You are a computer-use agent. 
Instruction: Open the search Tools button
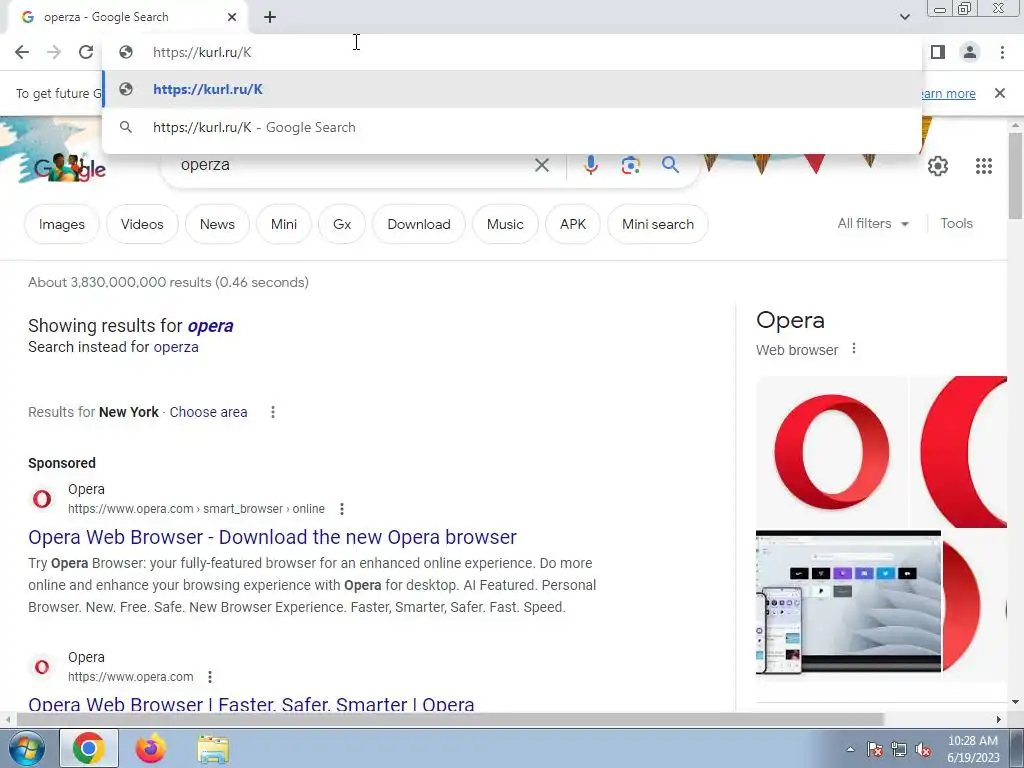956,223
